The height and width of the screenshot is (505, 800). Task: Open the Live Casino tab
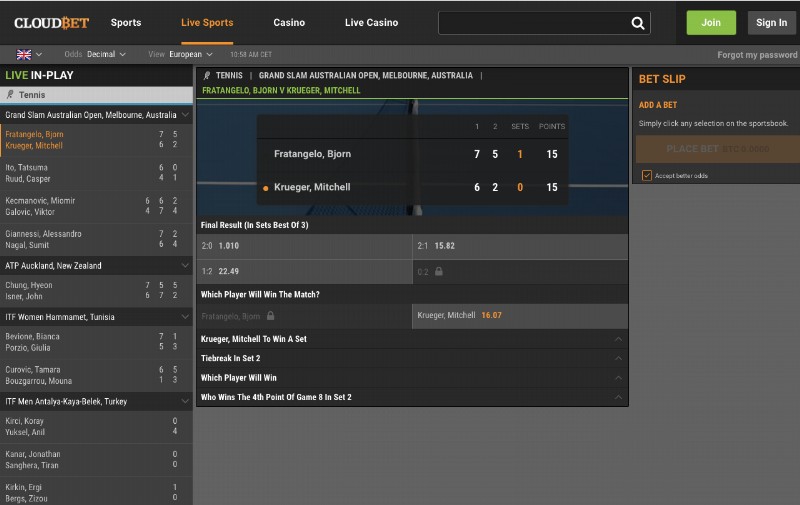pyautogui.click(x=371, y=22)
